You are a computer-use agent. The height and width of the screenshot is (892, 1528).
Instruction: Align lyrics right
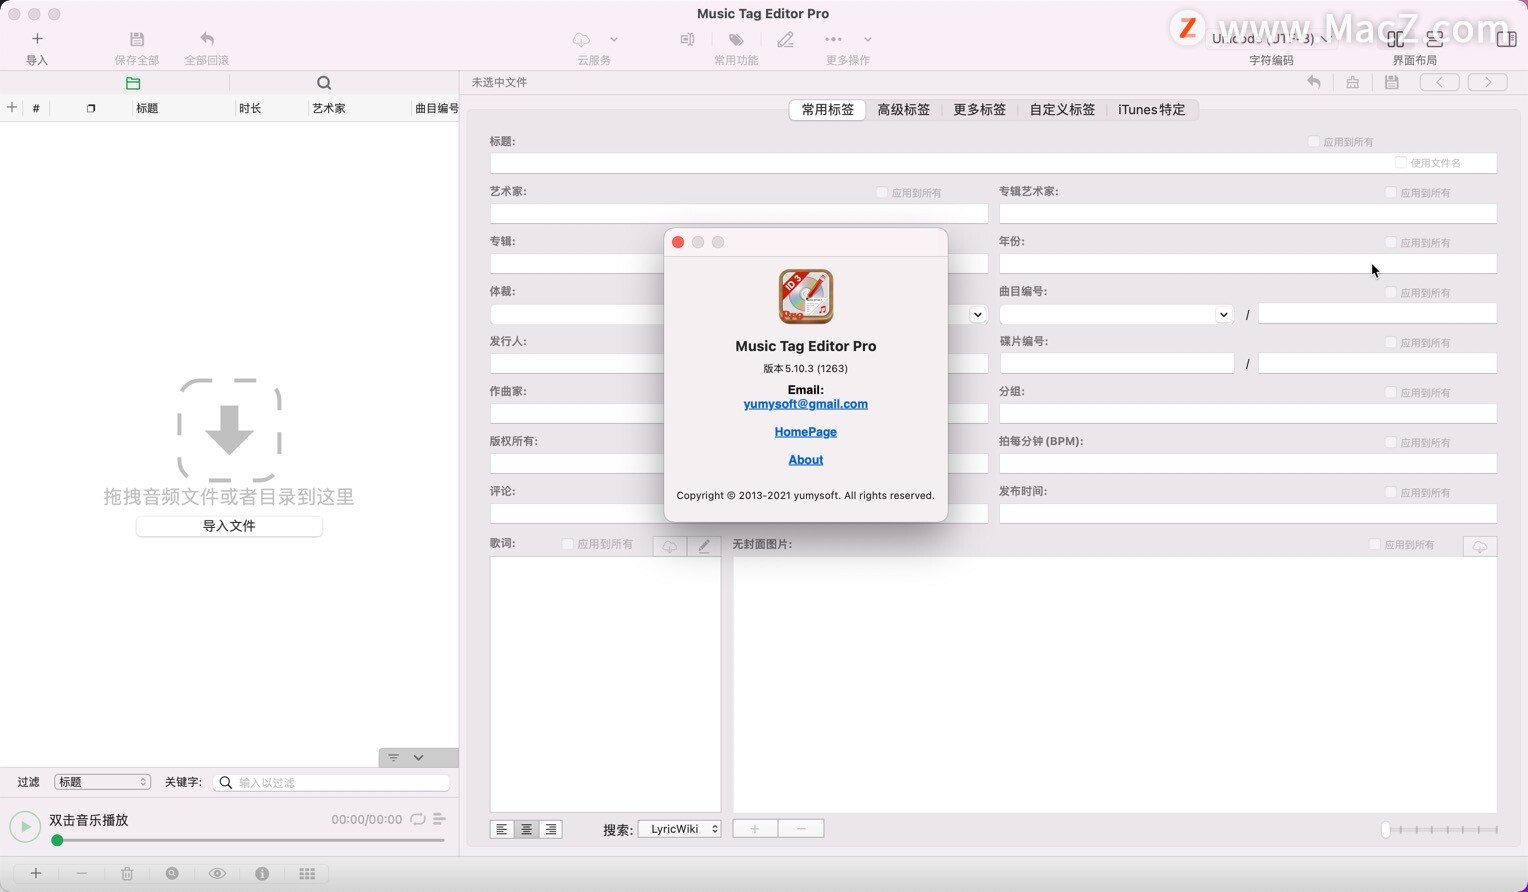[x=550, y=829]
